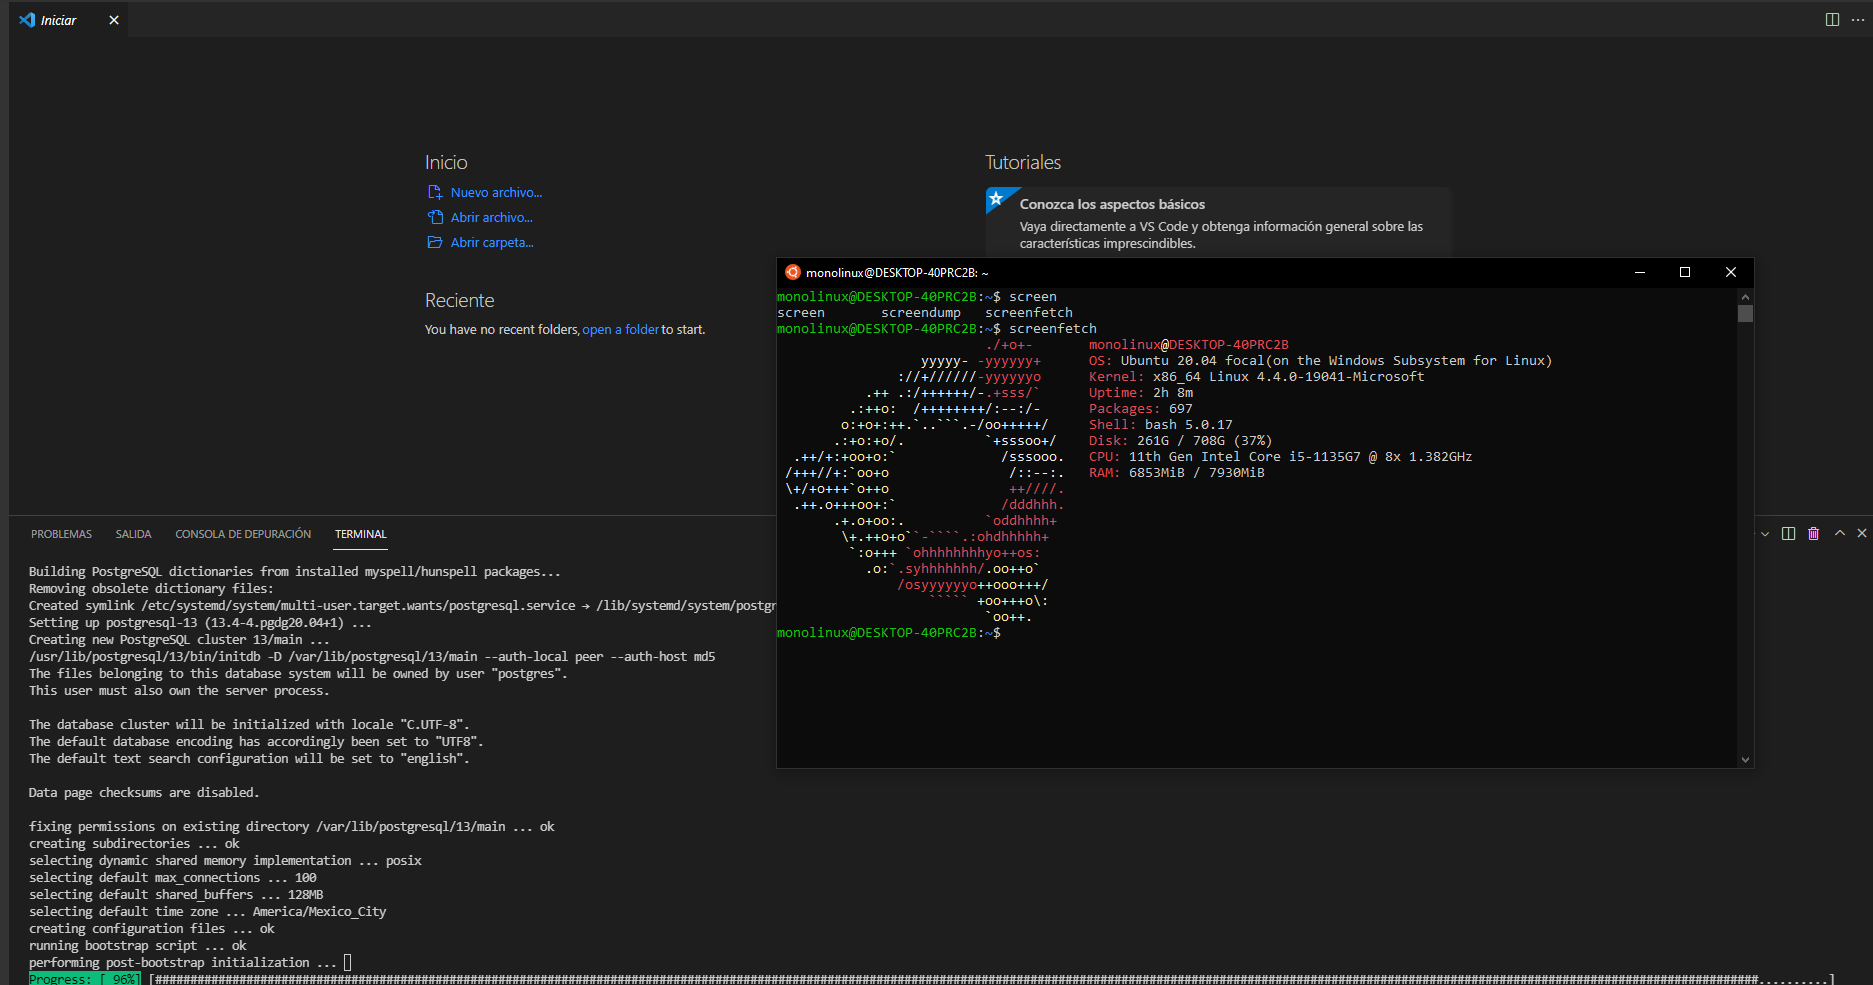Switch to the PROBLEMAS tab

click(61, 534)
